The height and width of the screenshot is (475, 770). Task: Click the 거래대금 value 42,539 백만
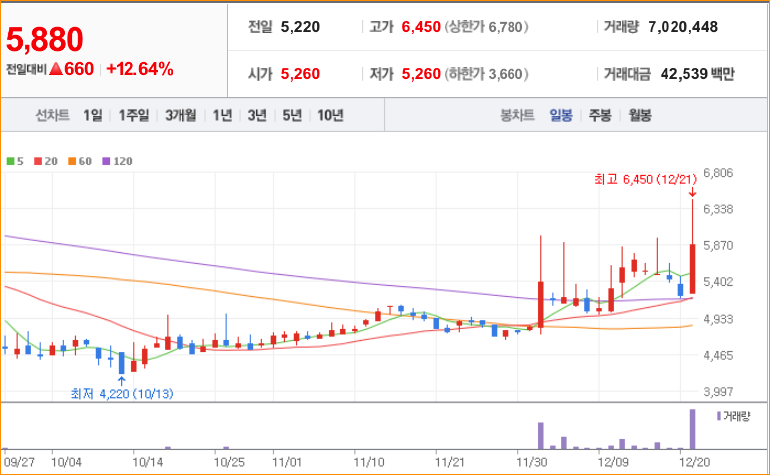click(x=697, y=74)
